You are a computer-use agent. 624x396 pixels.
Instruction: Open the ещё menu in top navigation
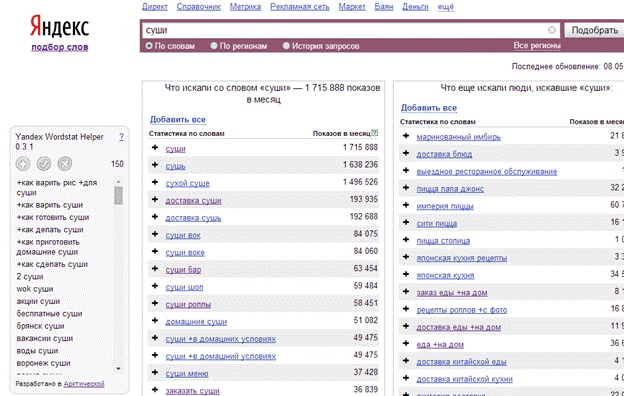pos(446,7)
